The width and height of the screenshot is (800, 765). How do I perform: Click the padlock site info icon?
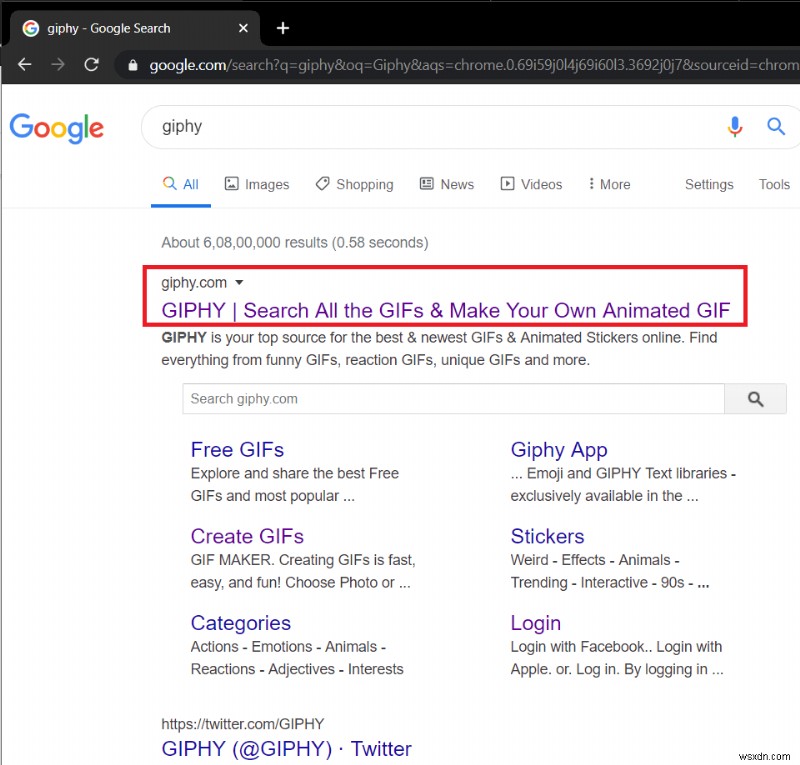point(133,65)
